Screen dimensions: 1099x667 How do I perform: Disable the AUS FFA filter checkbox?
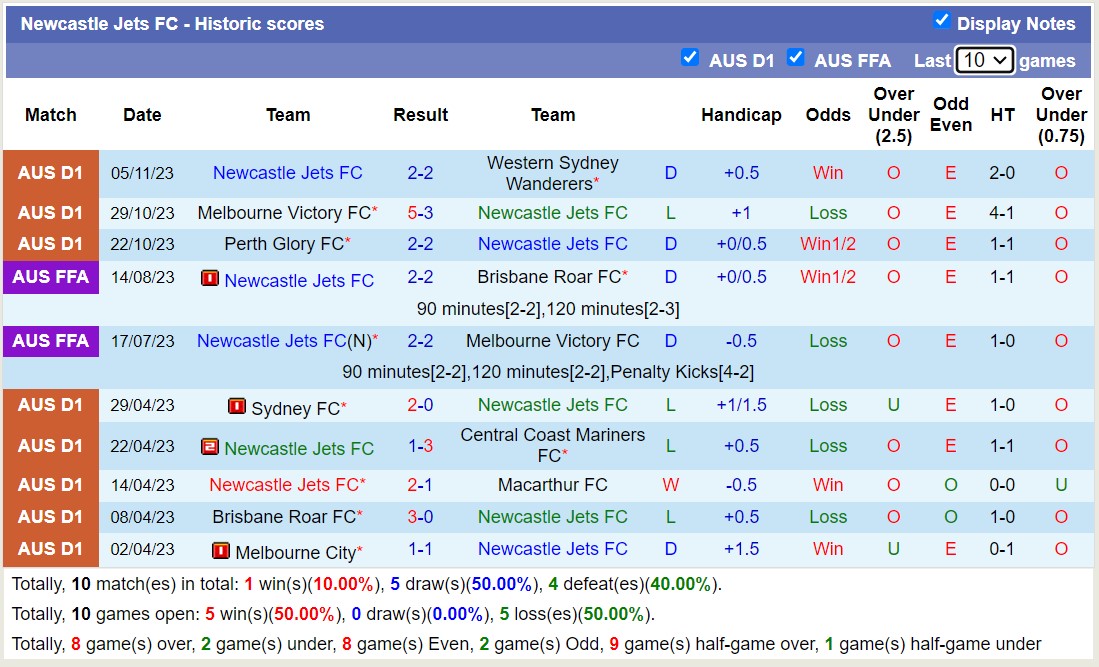tap(796, 58)
